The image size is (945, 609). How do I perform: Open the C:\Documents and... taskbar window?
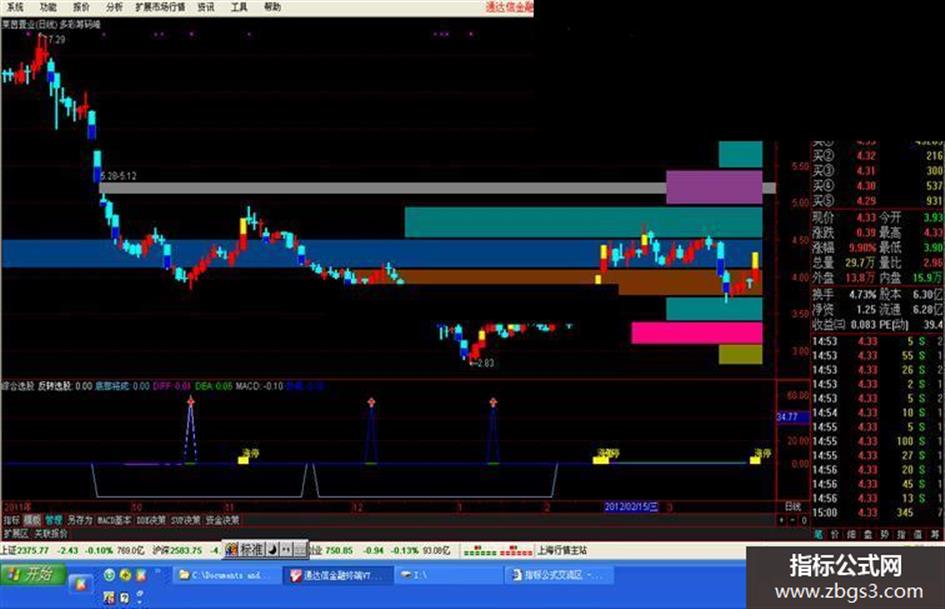(226, 576)
